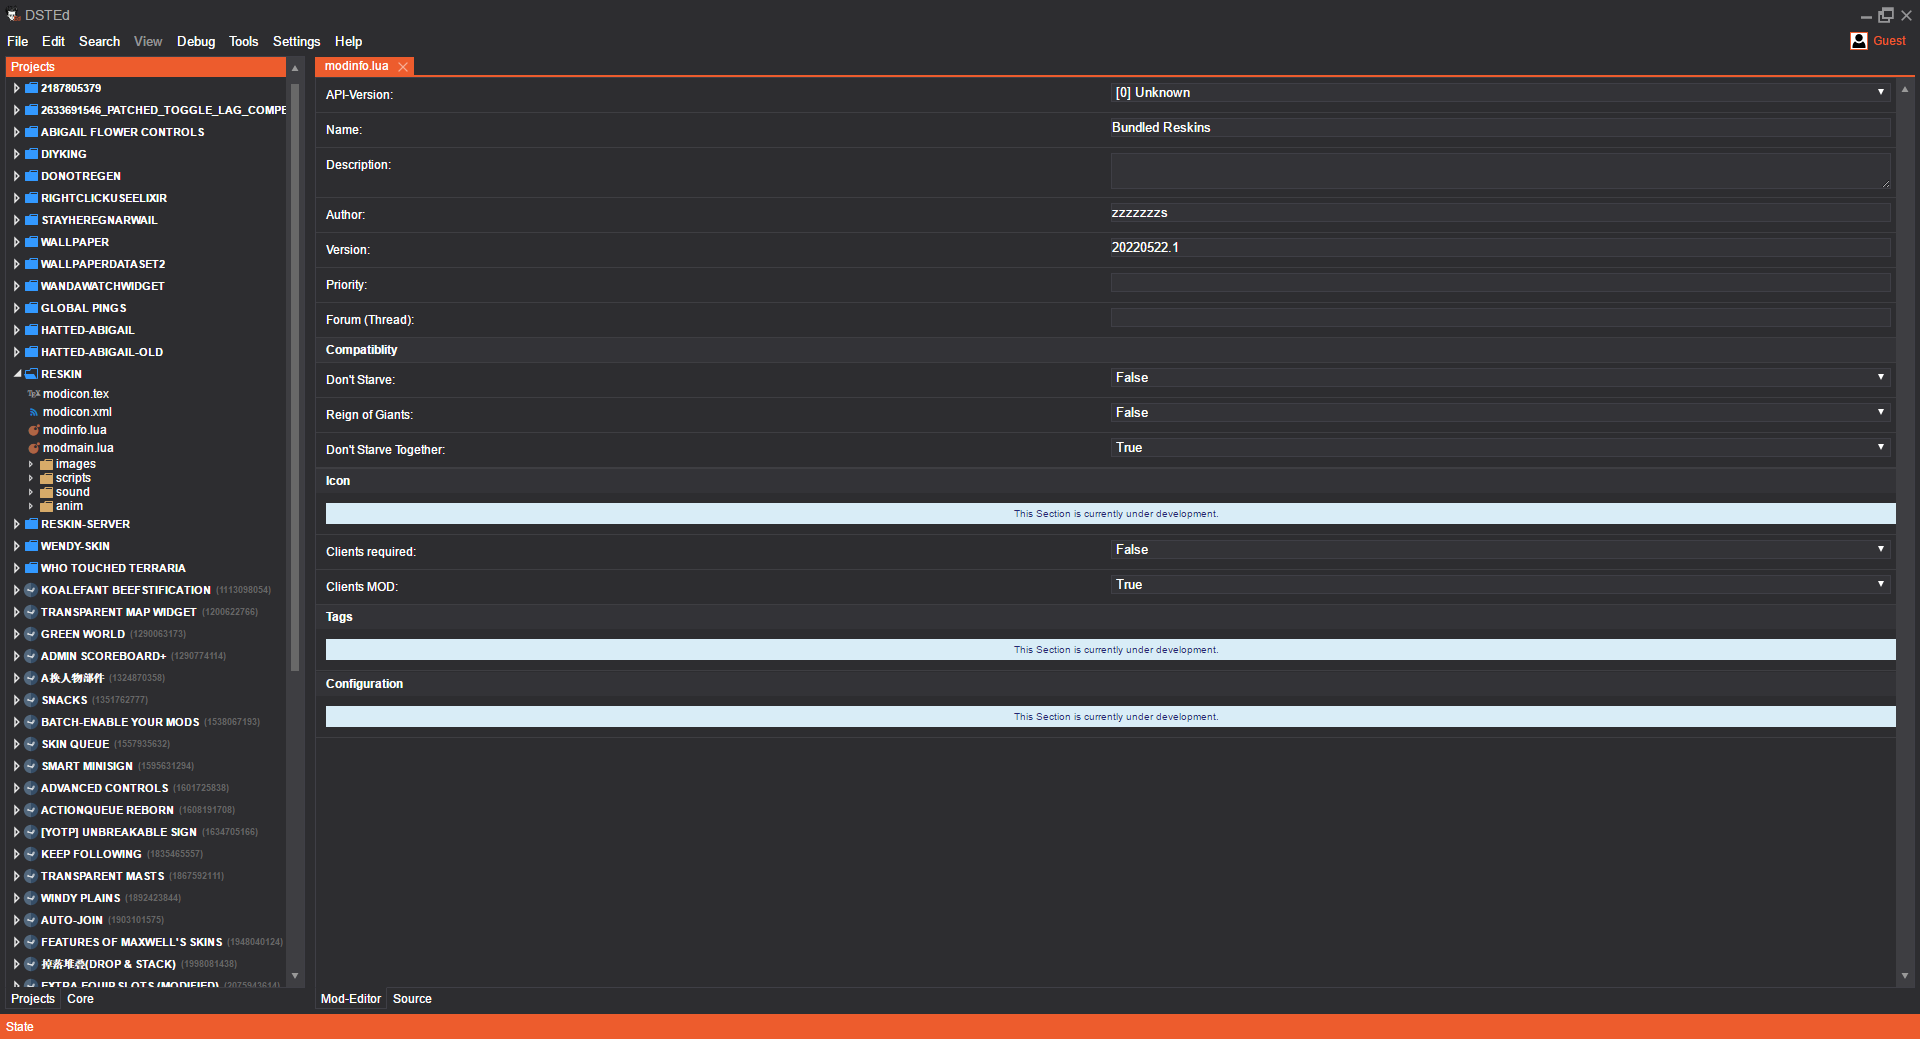Close the modinfo.lua tab
The image size is (1920, 1039).
403,67
